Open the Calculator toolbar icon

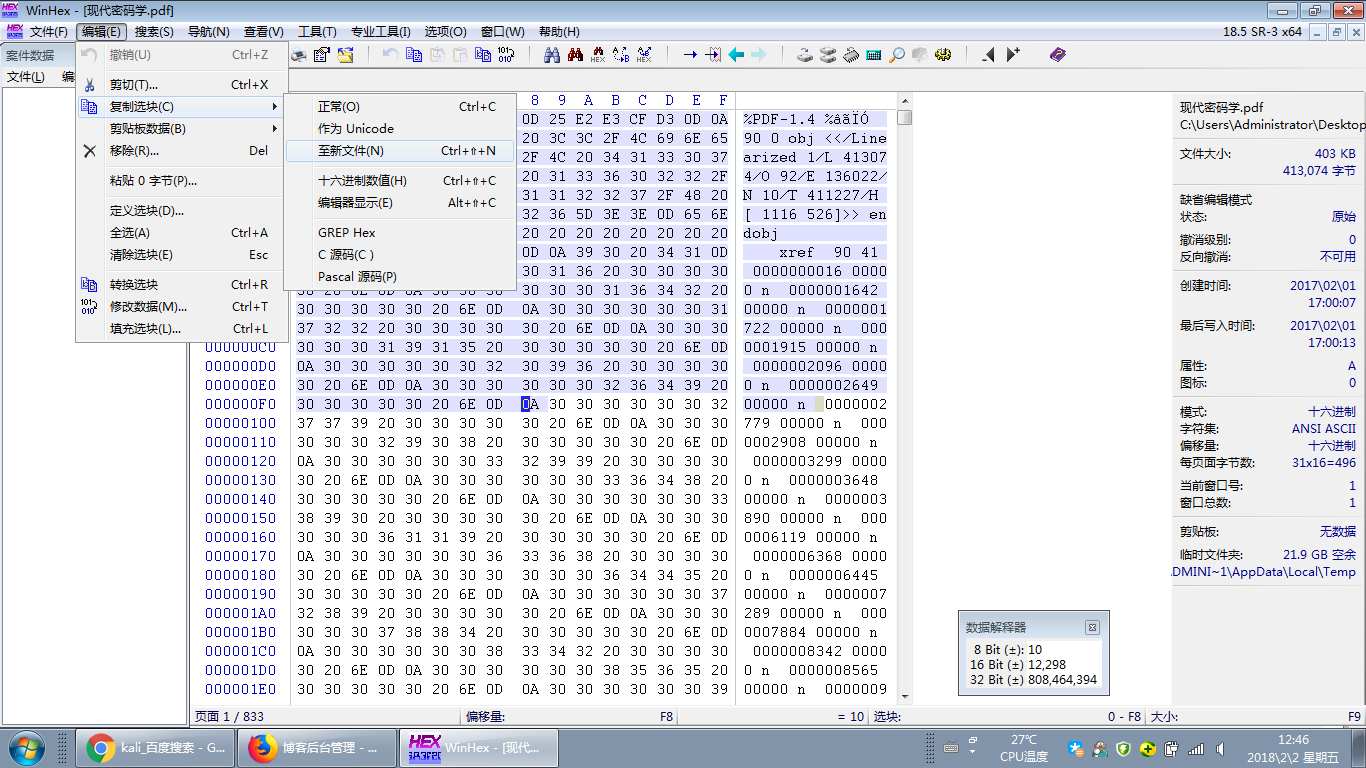pyautogui.click(x=874, y=55)
